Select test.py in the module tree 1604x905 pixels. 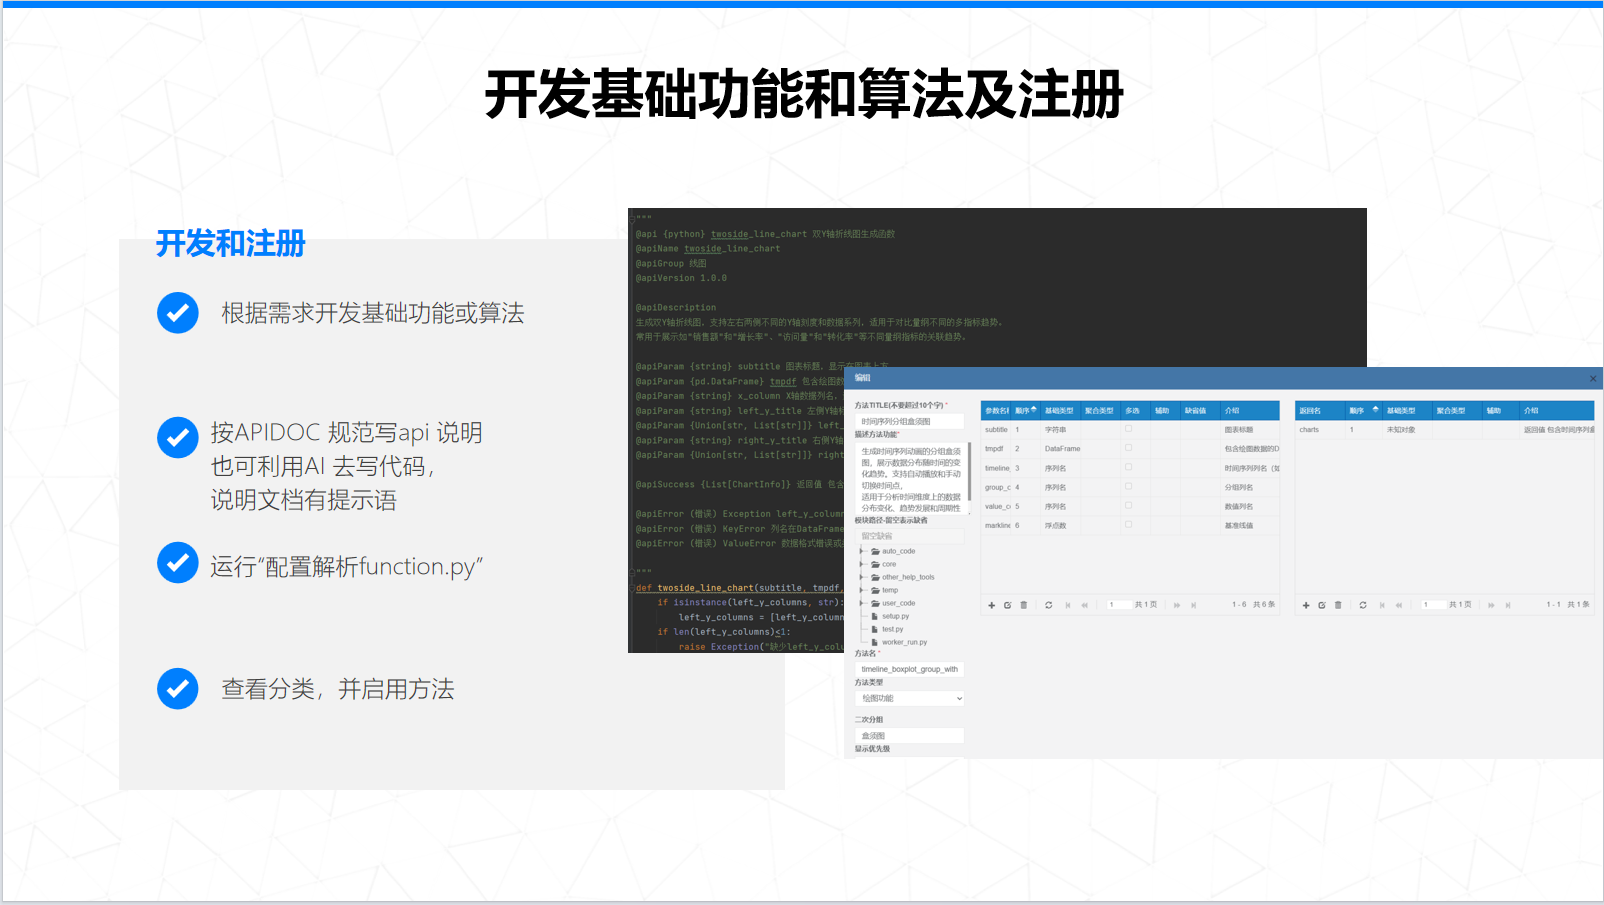point(890,628)
